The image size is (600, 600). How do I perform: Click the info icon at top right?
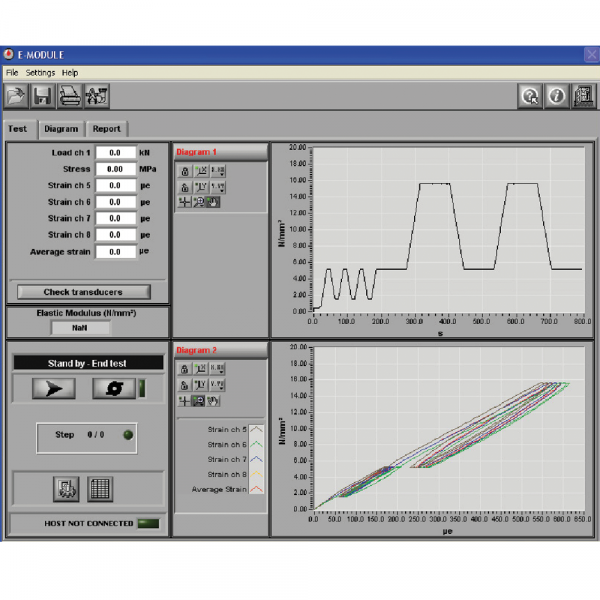click(x=555, y=95)
